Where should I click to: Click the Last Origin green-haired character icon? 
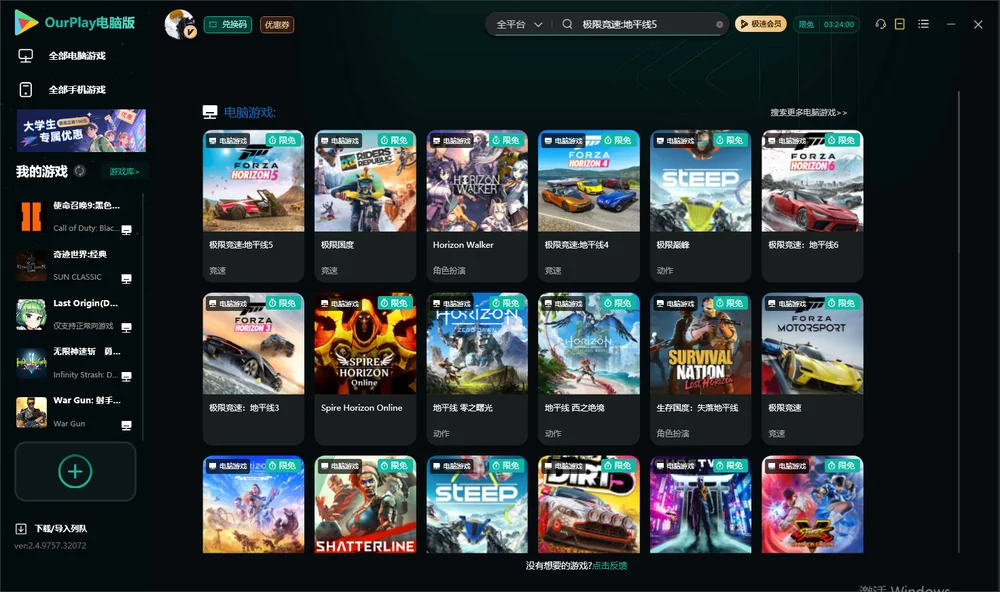tap(31, 314)
